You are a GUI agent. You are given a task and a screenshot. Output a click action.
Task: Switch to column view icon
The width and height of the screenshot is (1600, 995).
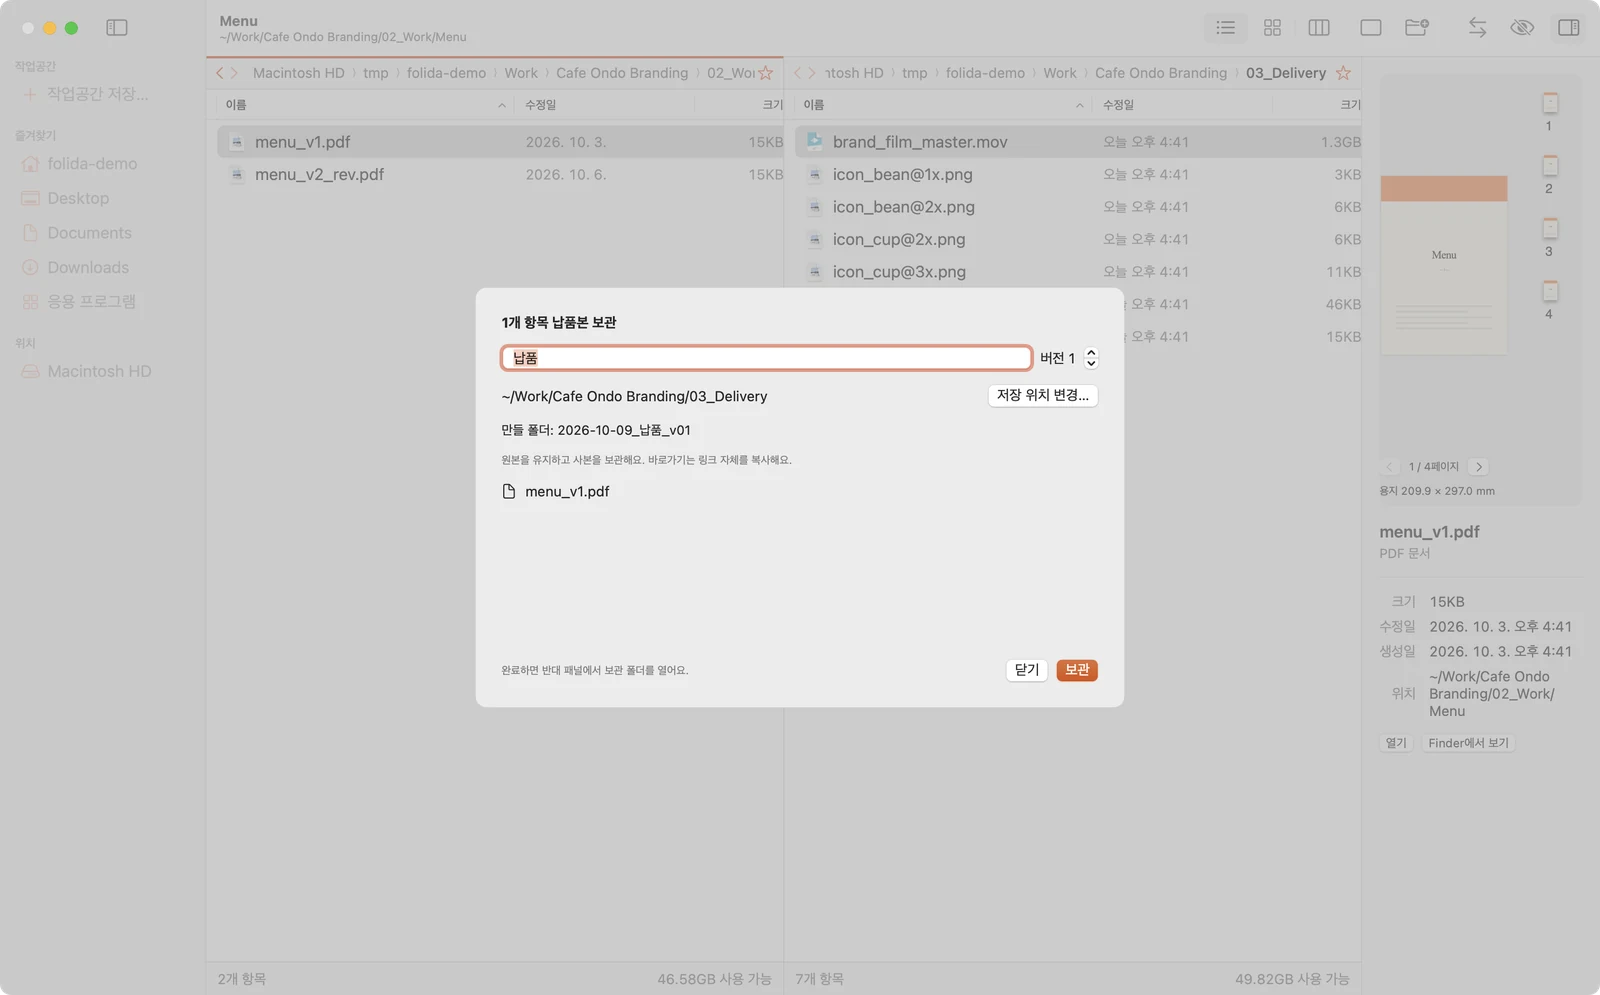1319,28
